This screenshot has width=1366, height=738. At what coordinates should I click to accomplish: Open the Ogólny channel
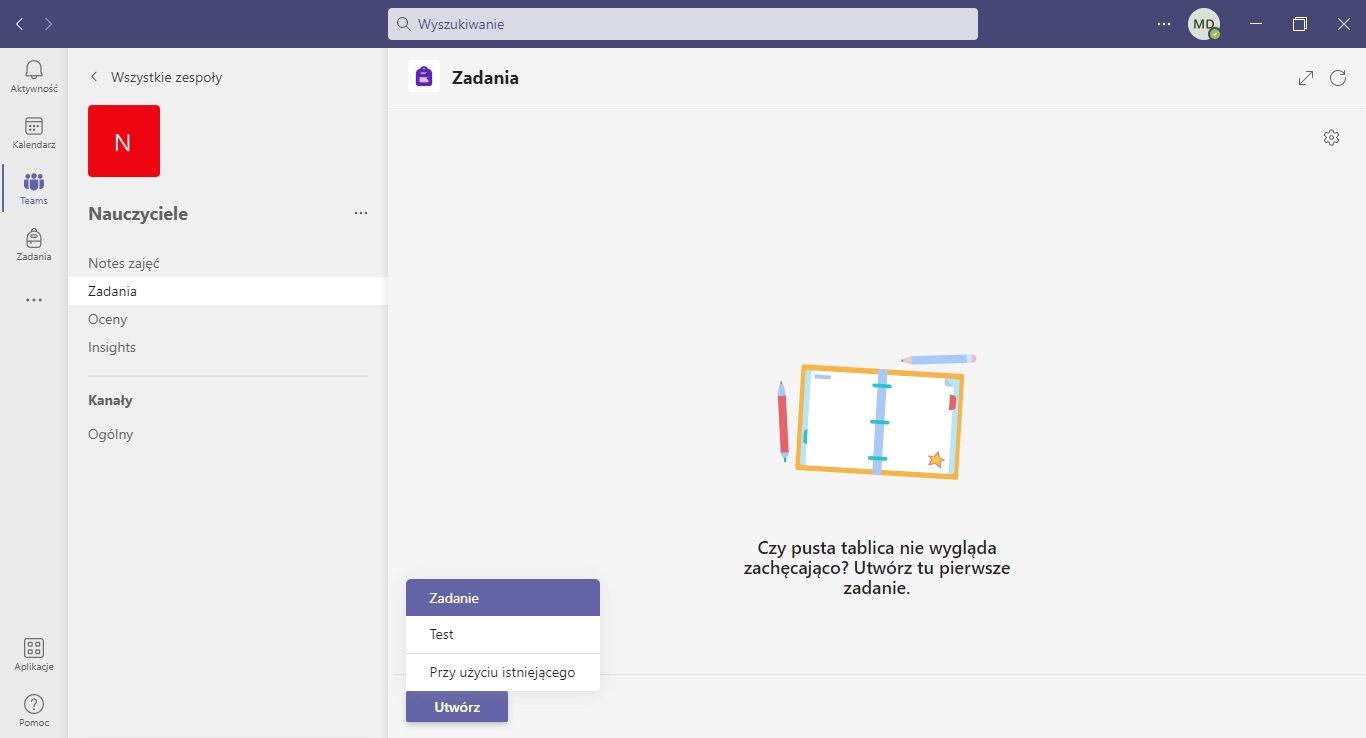point(111,435)
